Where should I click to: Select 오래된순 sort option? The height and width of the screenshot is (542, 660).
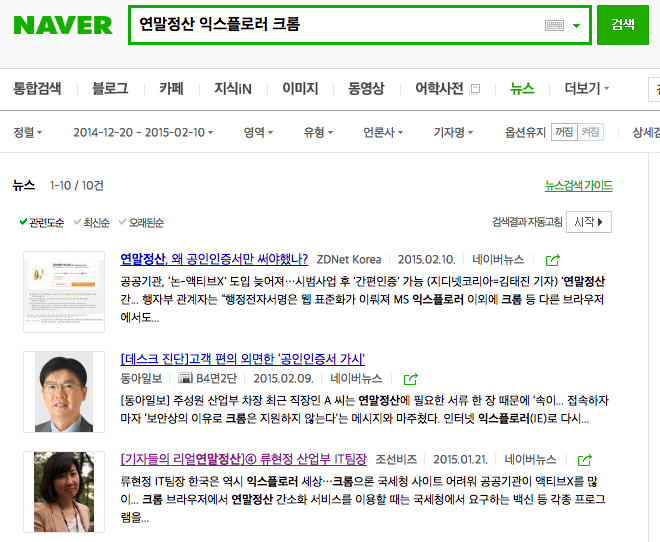(x=141, y=222)
